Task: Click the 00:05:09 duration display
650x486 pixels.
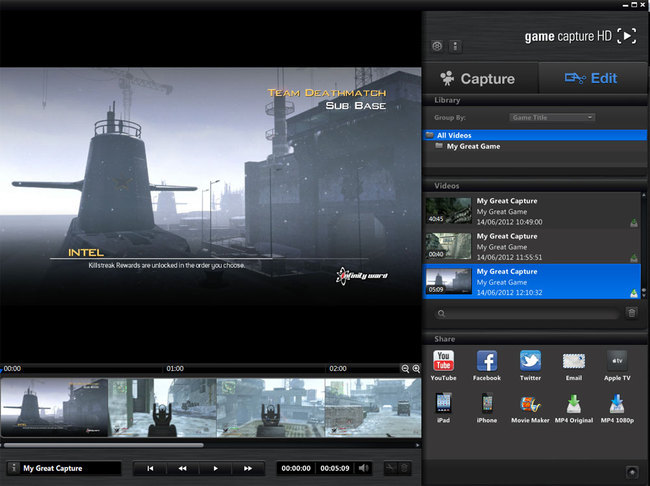Action: tap(335, 468)
